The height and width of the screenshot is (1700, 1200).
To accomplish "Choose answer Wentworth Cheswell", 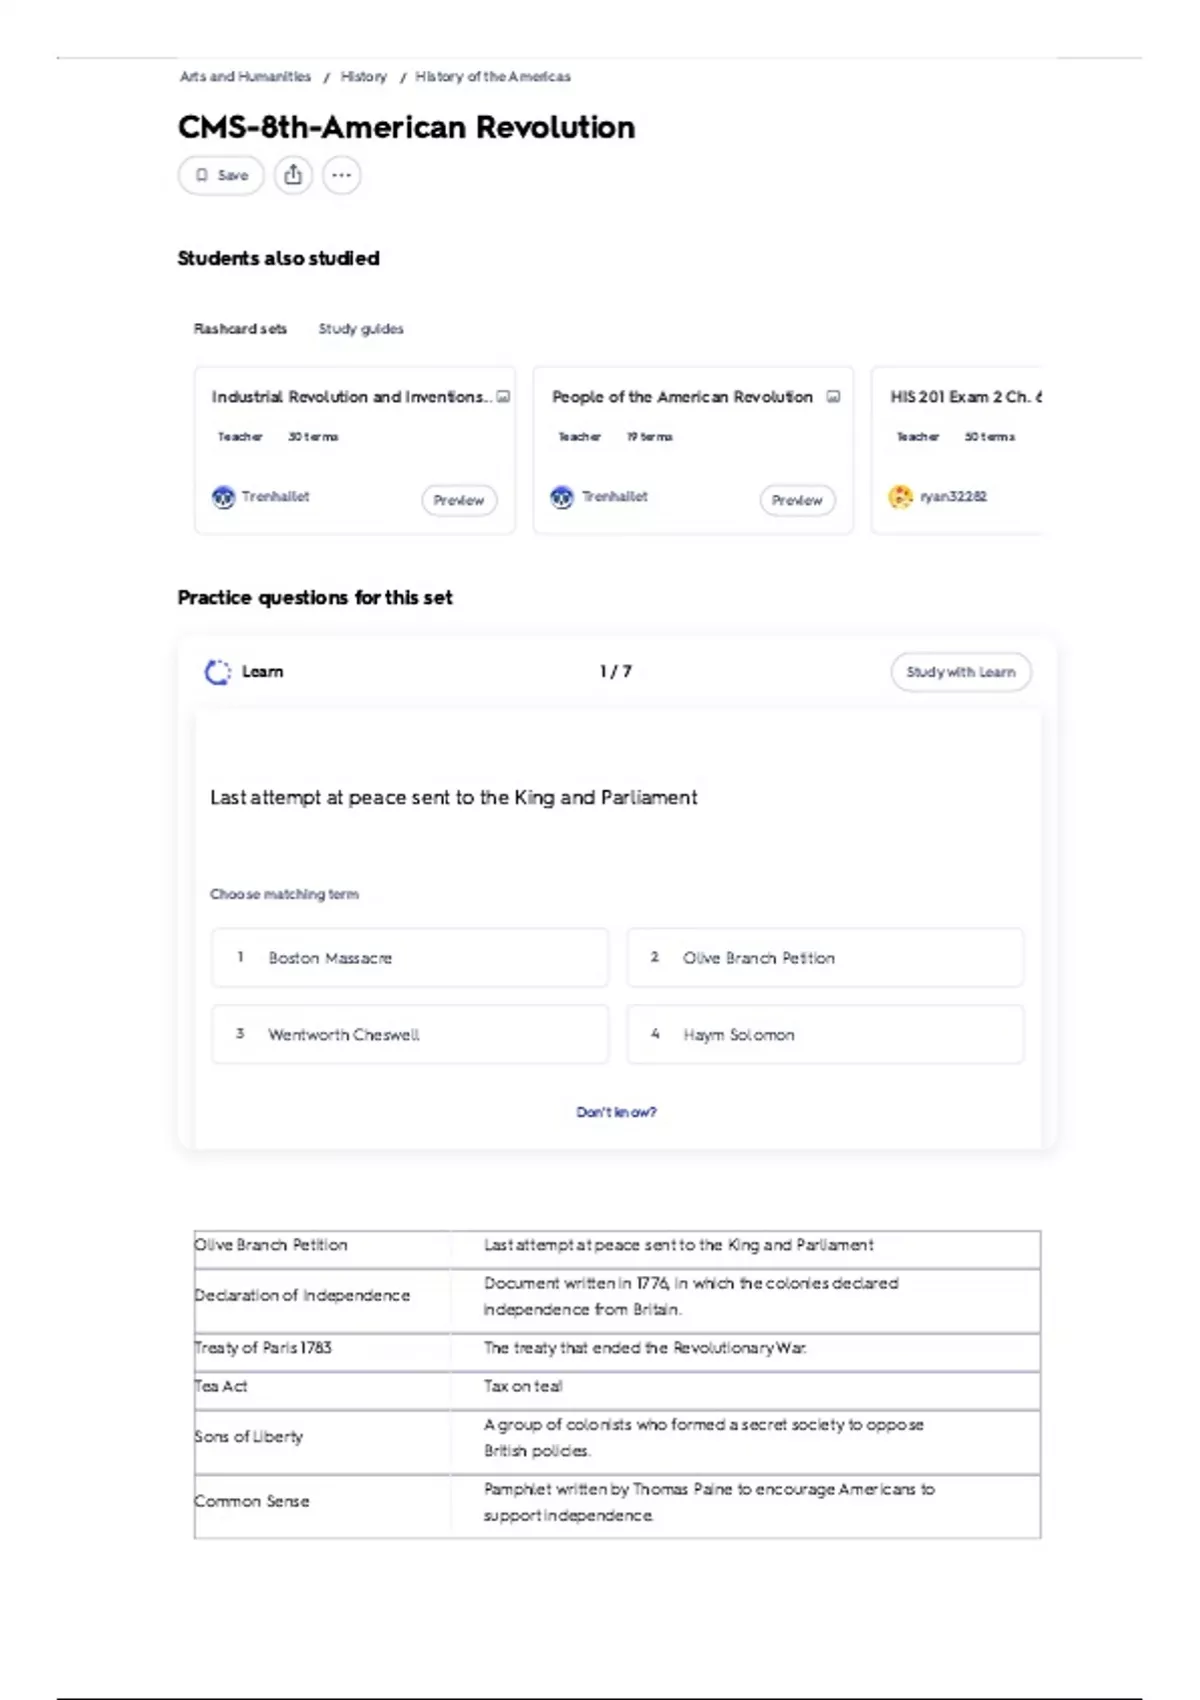I will (x=410, y=1034).
